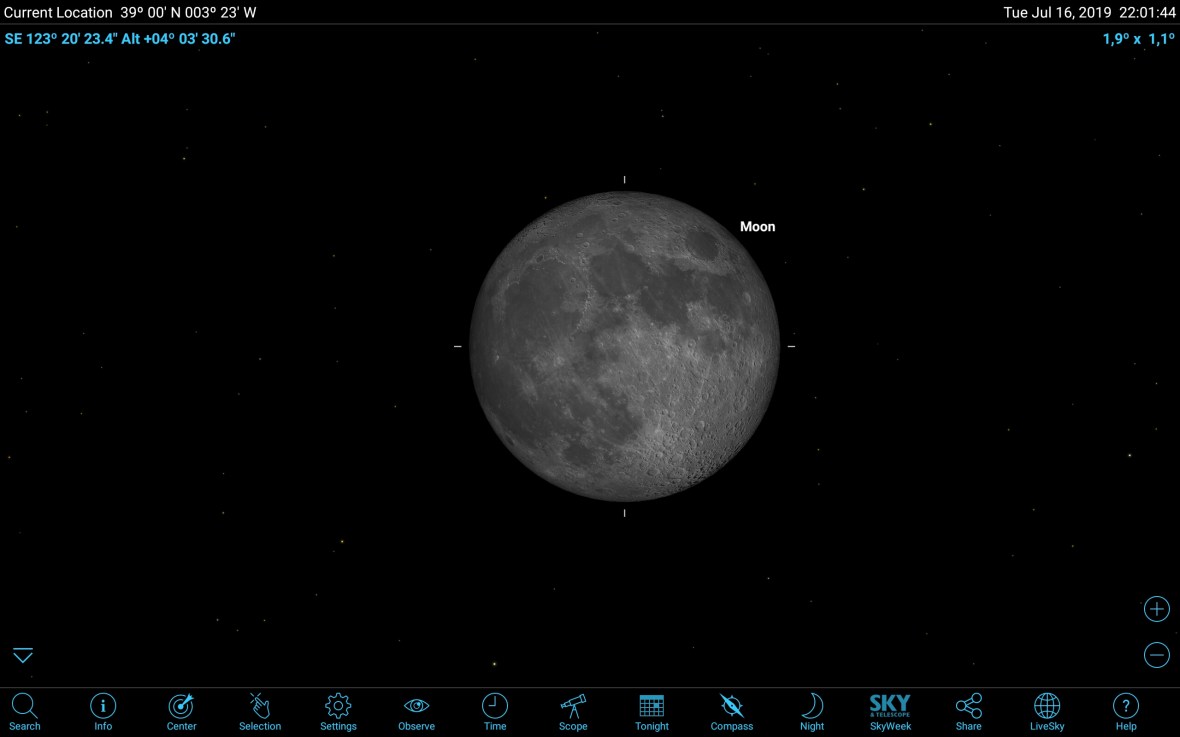Toggle the Compass mode
Image resolution: width=1180 pixels, height=737 pixels.
[731, 711]
